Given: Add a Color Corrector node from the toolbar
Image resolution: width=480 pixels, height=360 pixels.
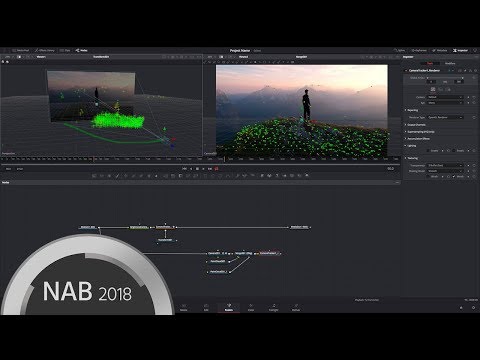Looking at the screenshot, I should coord(126,176).
